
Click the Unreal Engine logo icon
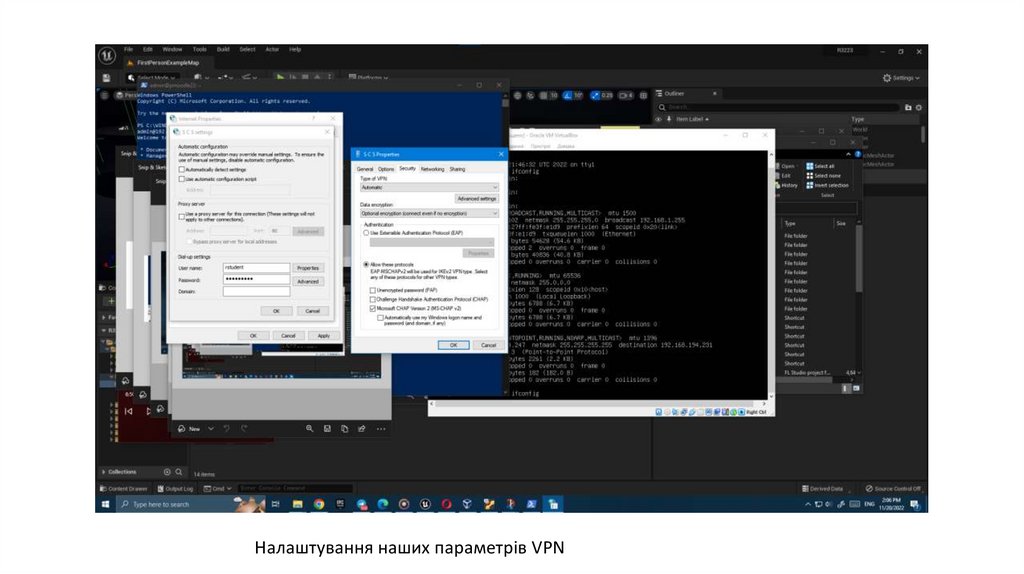coord(107,56)
